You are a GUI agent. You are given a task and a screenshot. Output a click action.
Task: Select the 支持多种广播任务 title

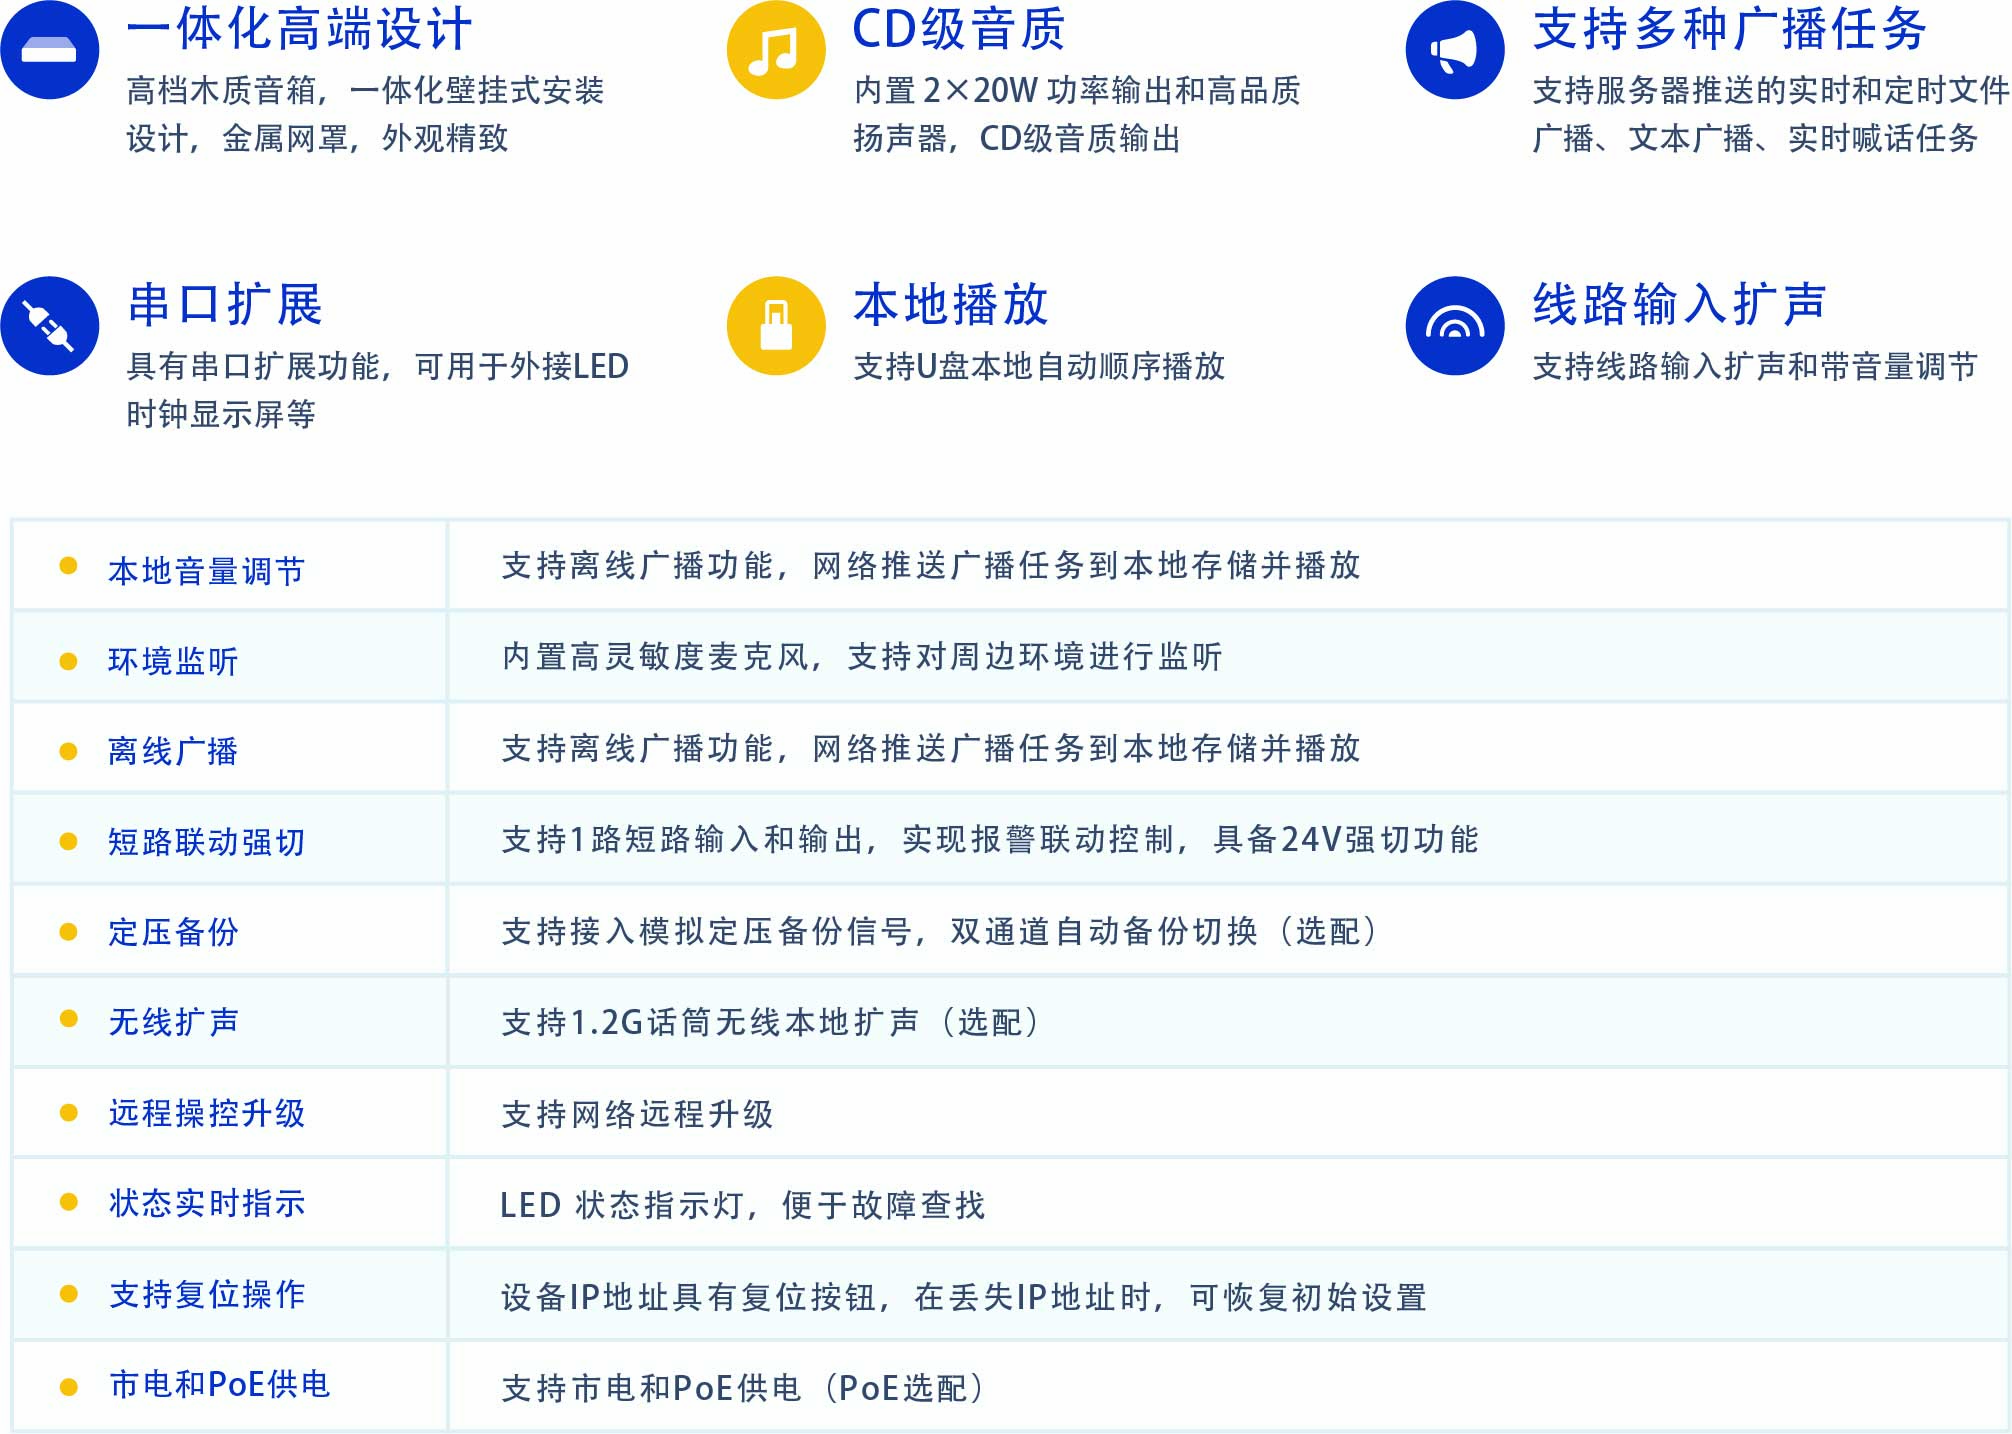coord(1729,29)
